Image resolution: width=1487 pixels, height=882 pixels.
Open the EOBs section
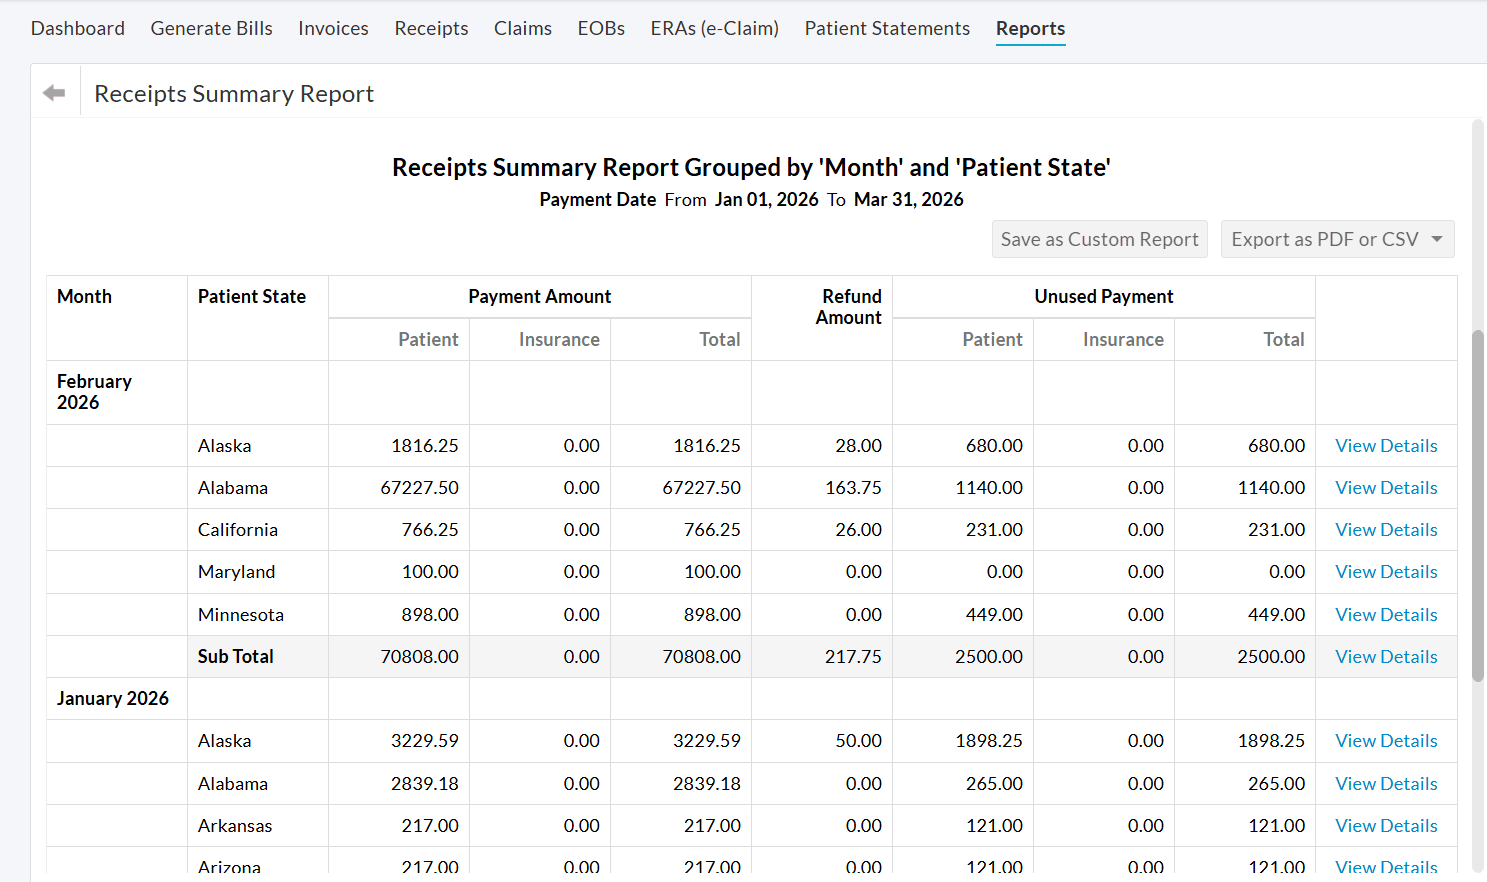(x=601, y=28)
